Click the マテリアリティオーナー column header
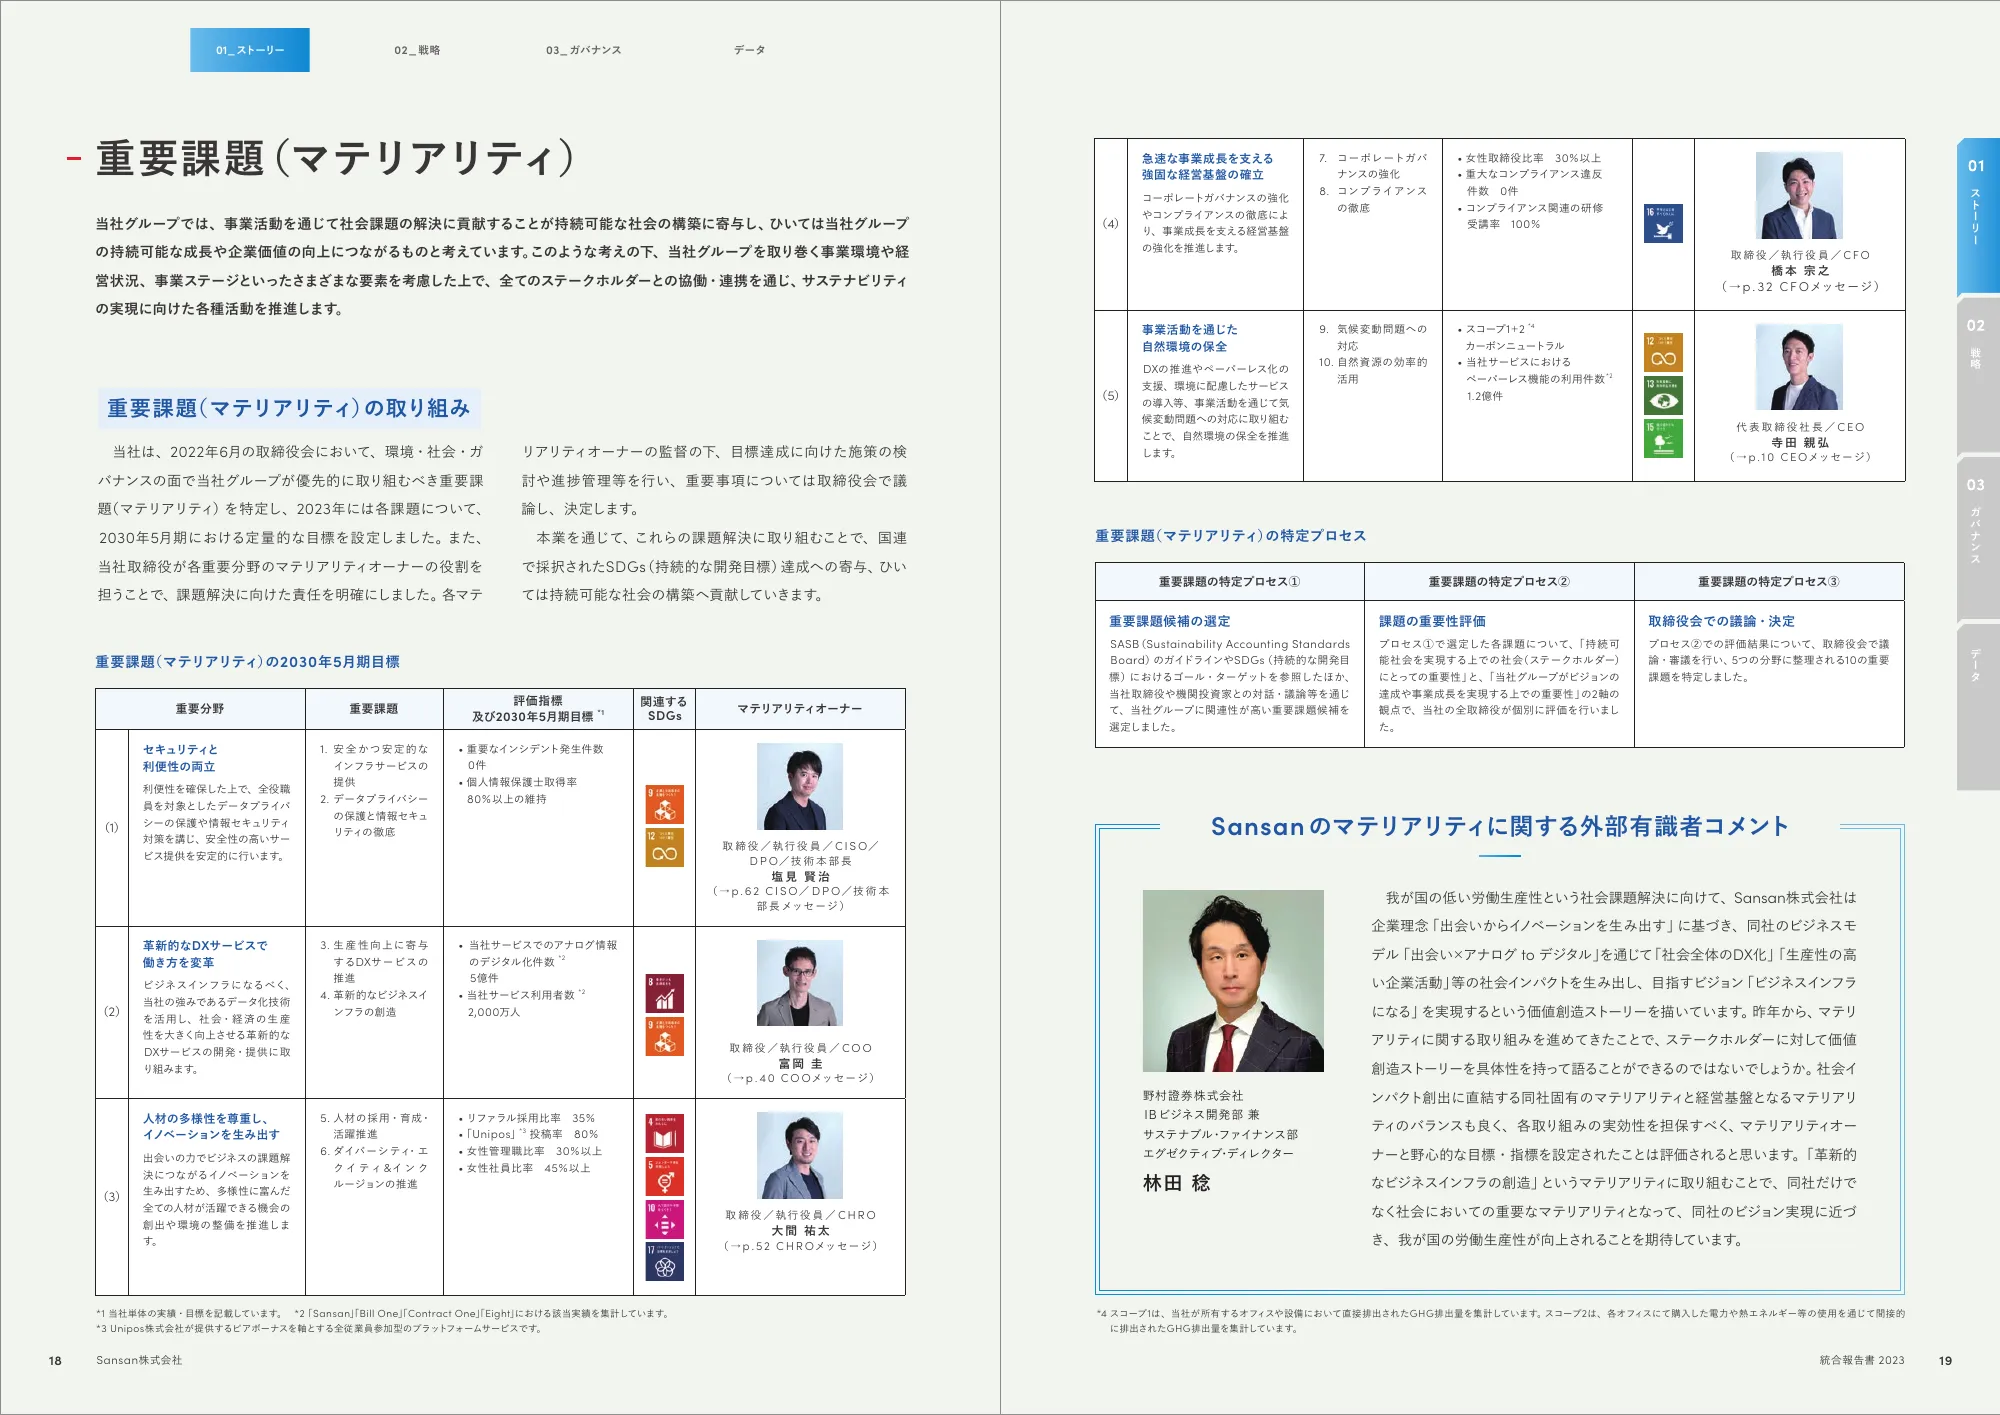Image resolution: width=2000 pixels, height=1415 pixels. pos(800,709)
